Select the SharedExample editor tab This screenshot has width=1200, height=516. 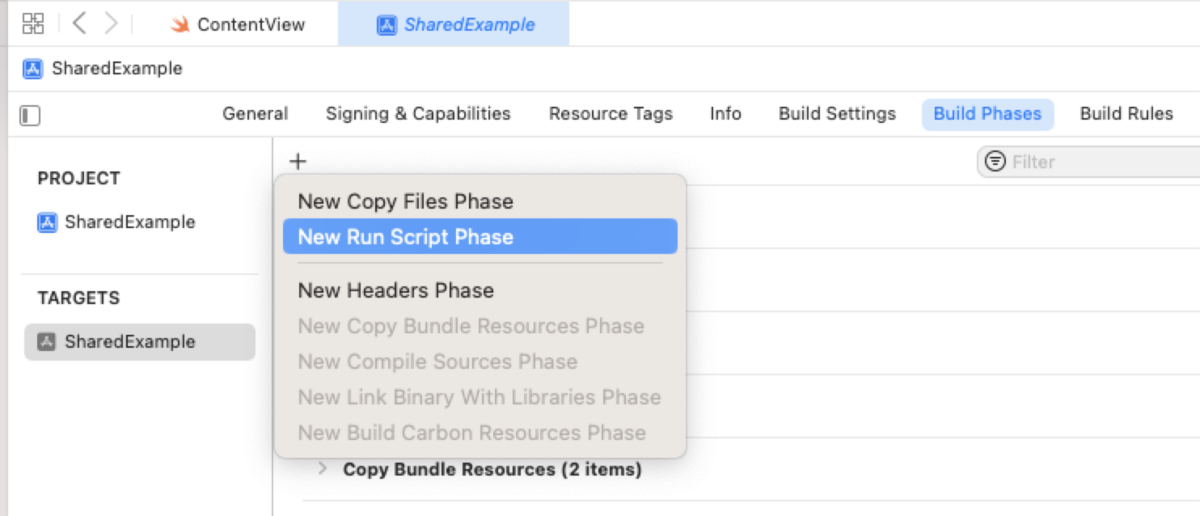click(455, 24)
